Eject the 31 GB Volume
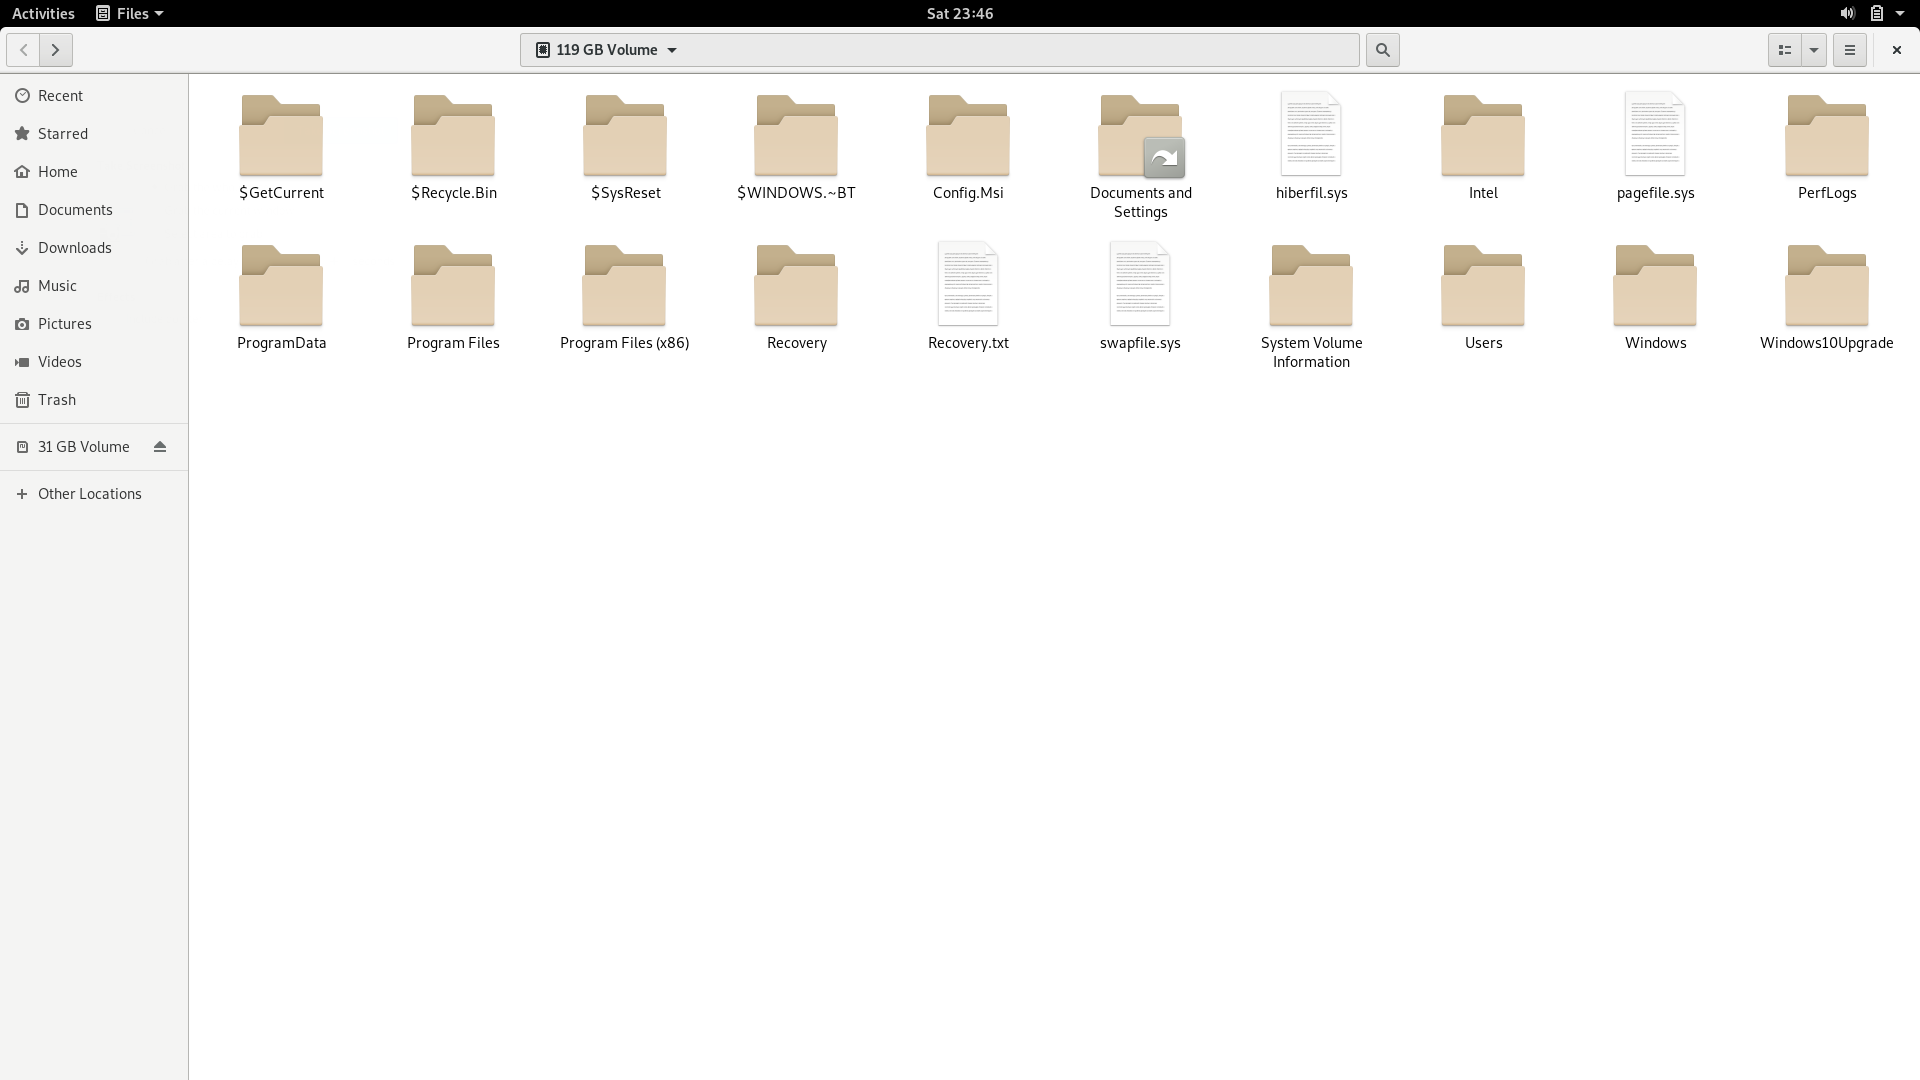The image size is (1920, 1080). (x=160, y=447)
